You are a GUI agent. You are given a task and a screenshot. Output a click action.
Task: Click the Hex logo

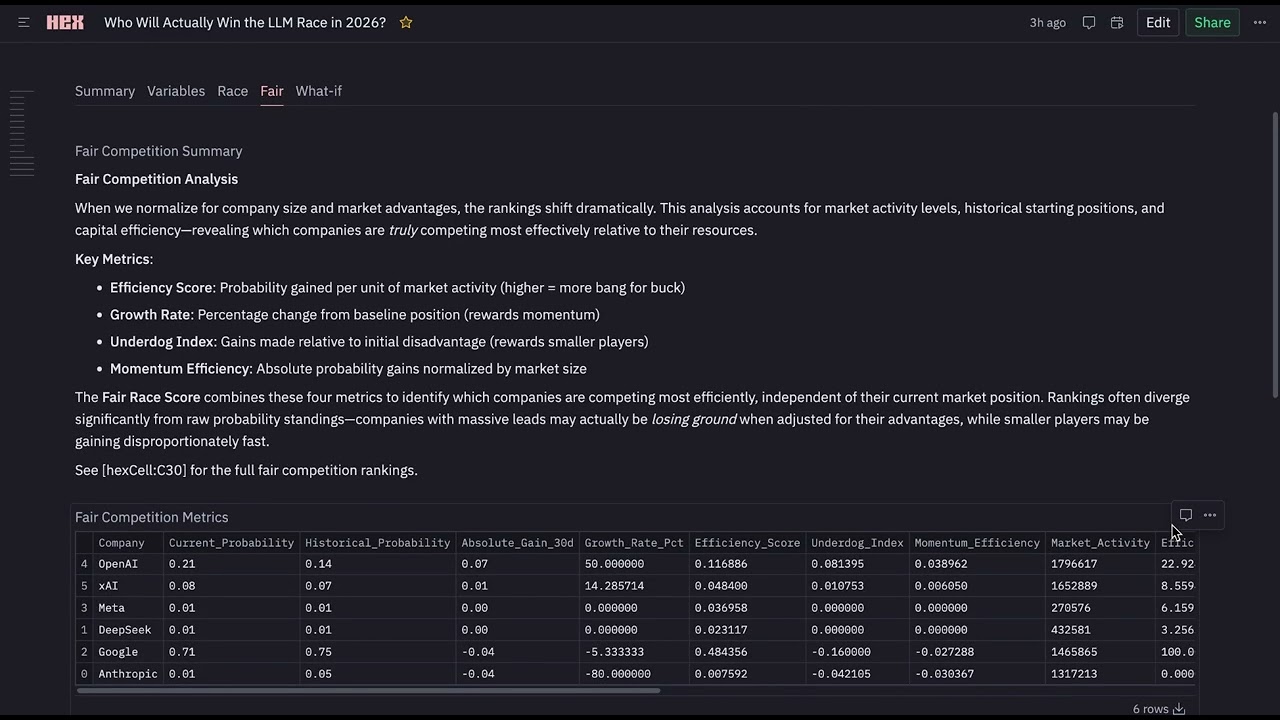(x=65, y=22)
